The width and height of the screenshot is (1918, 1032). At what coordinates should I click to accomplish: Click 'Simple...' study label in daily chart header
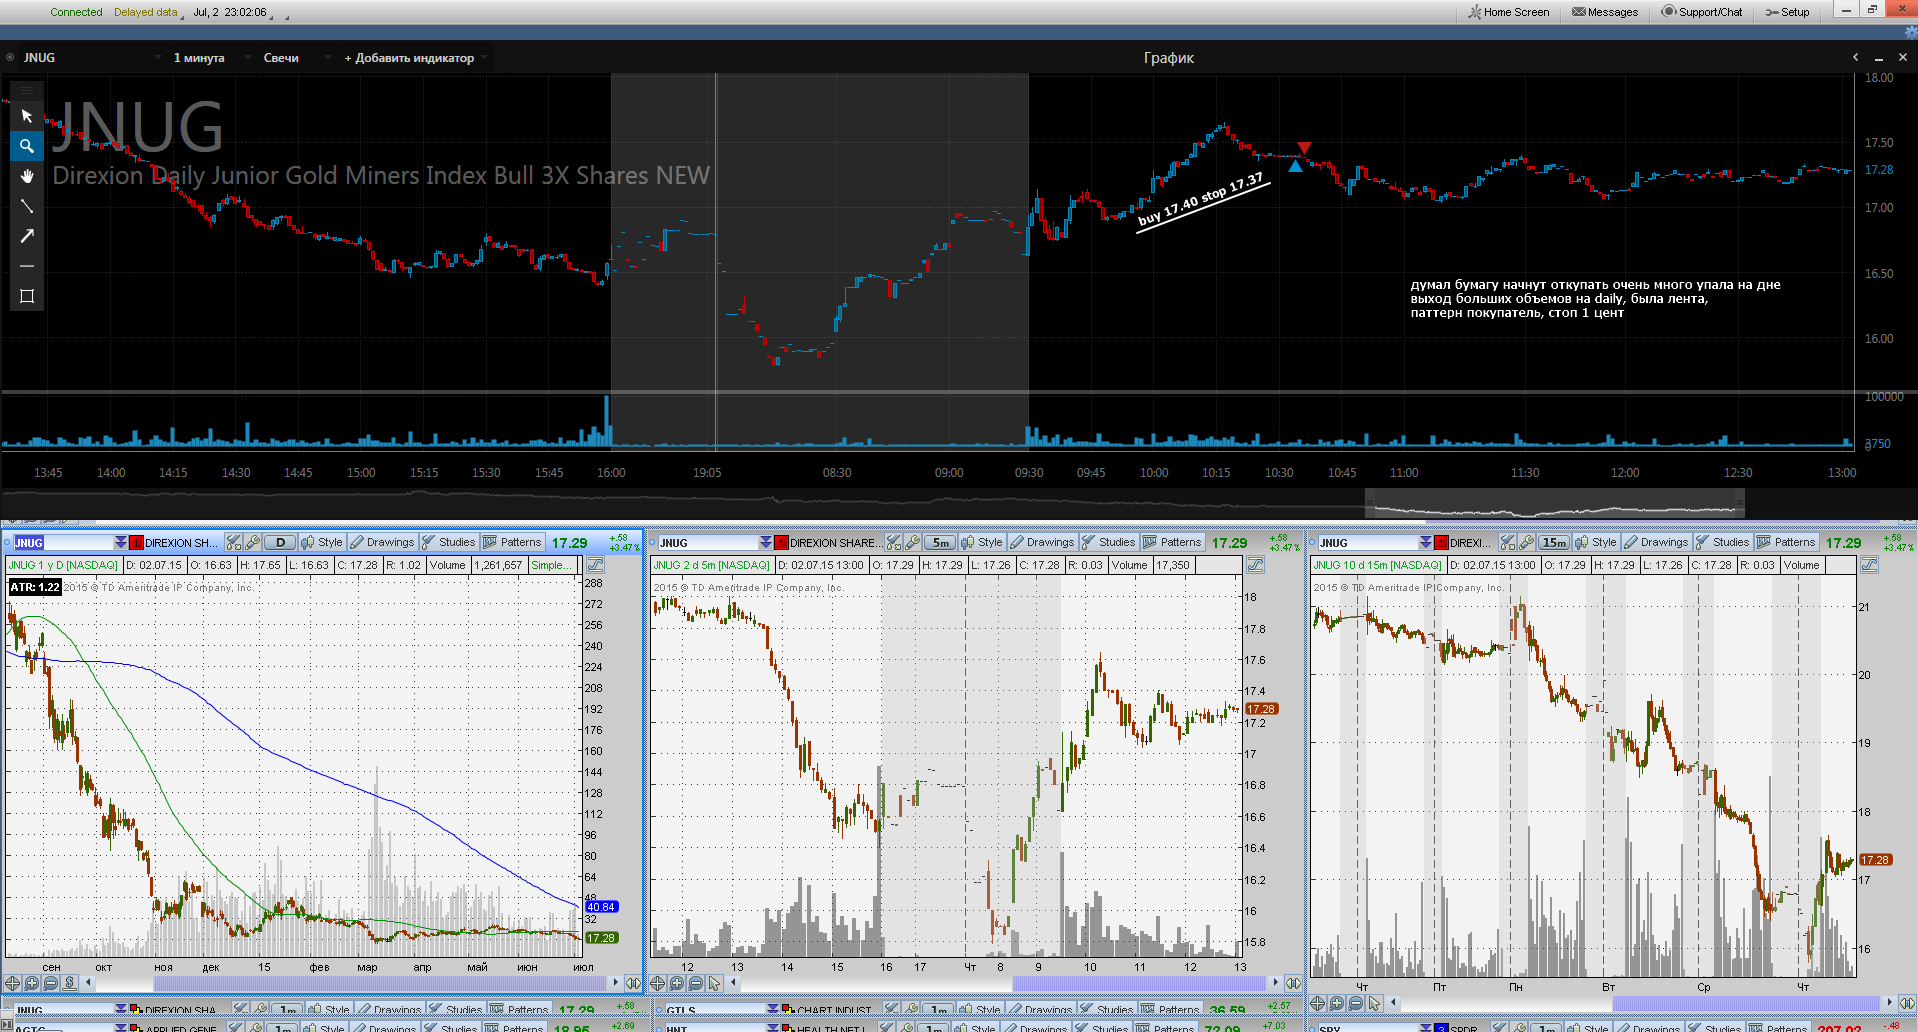552,565
